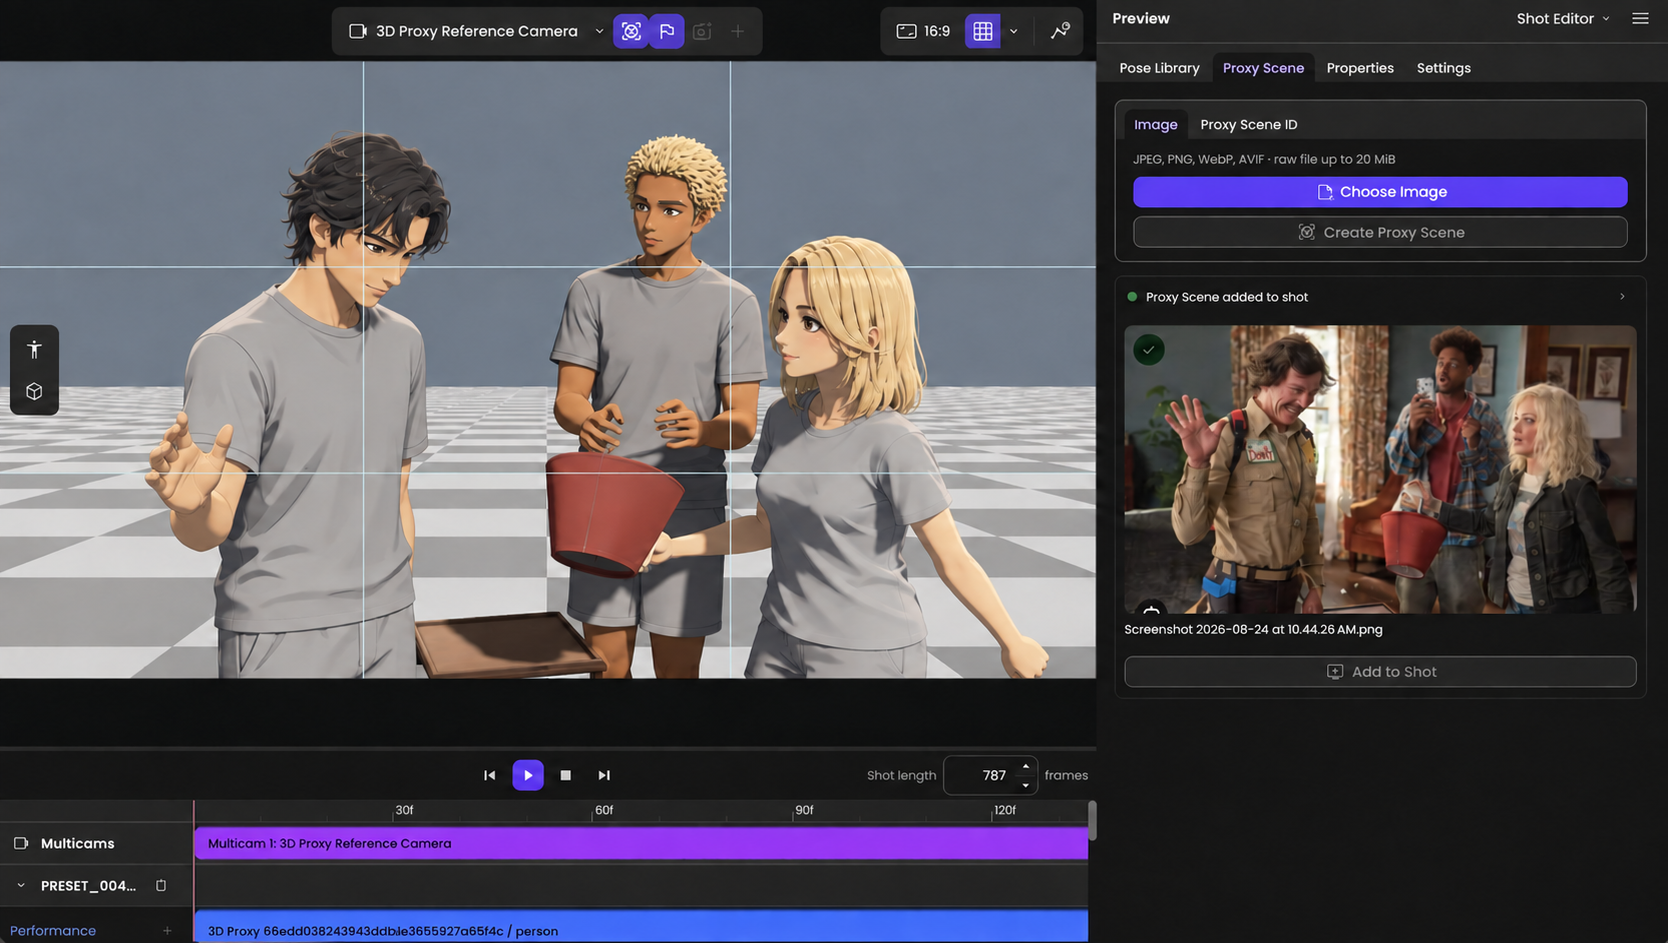Switch to the Pose Library tab
The width and height of the screenshot is (1668, 943).
(x=1159, y=68)
